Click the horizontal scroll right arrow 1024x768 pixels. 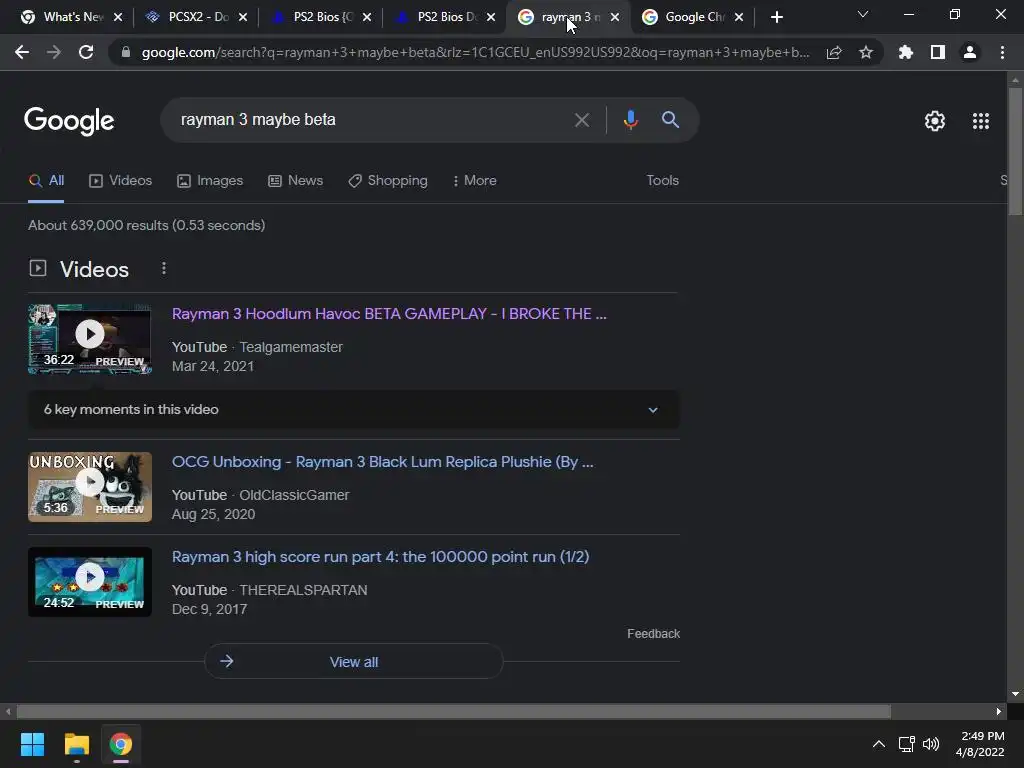(x=999, y=711)
